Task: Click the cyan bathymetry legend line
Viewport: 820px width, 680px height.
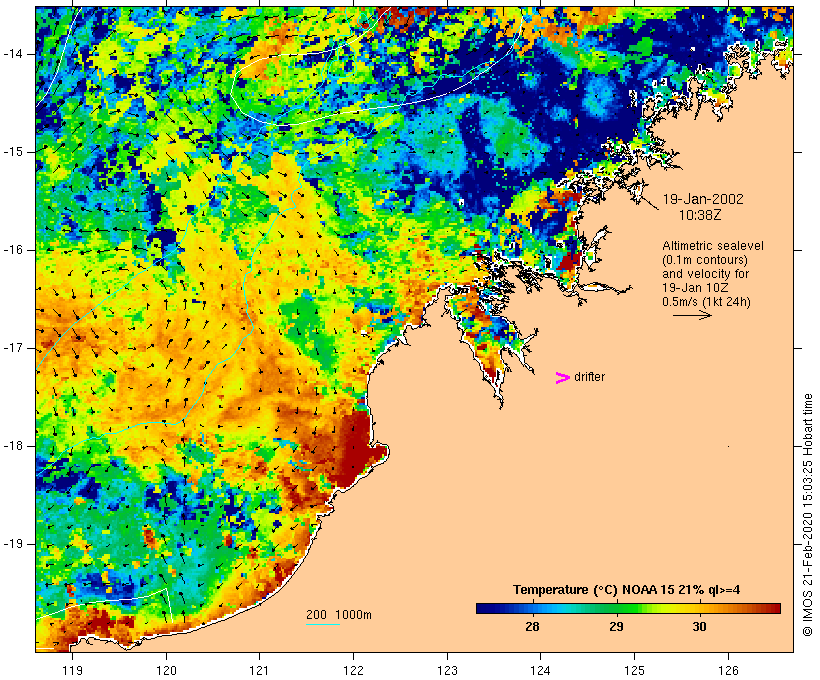Action: coord(323,624)
